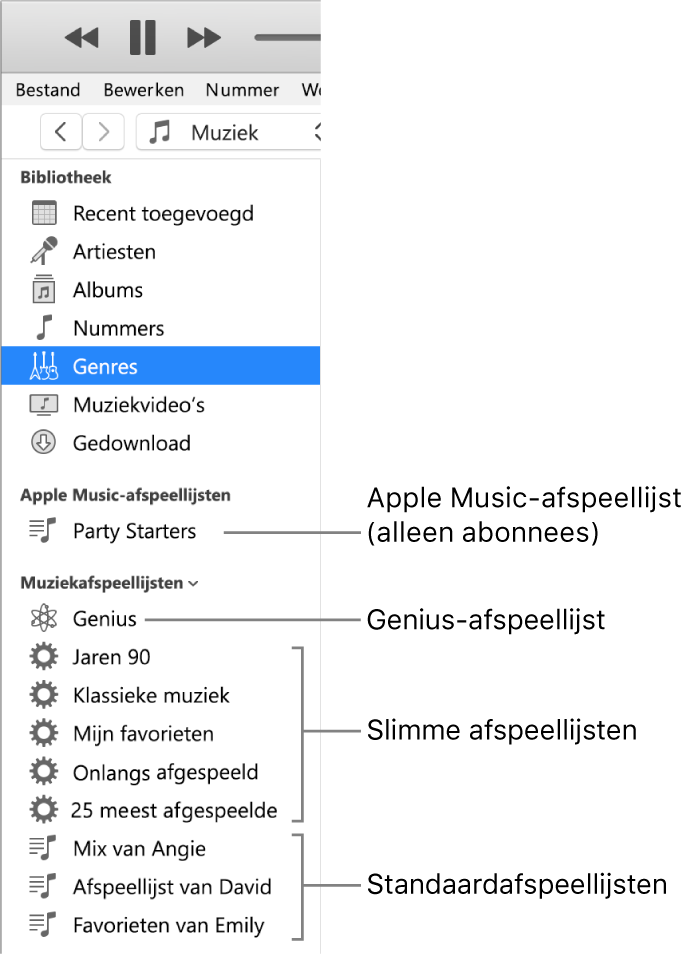The image size is (694, 955).
Task: Select the Genius atom icon
Action: pos(44,618)
